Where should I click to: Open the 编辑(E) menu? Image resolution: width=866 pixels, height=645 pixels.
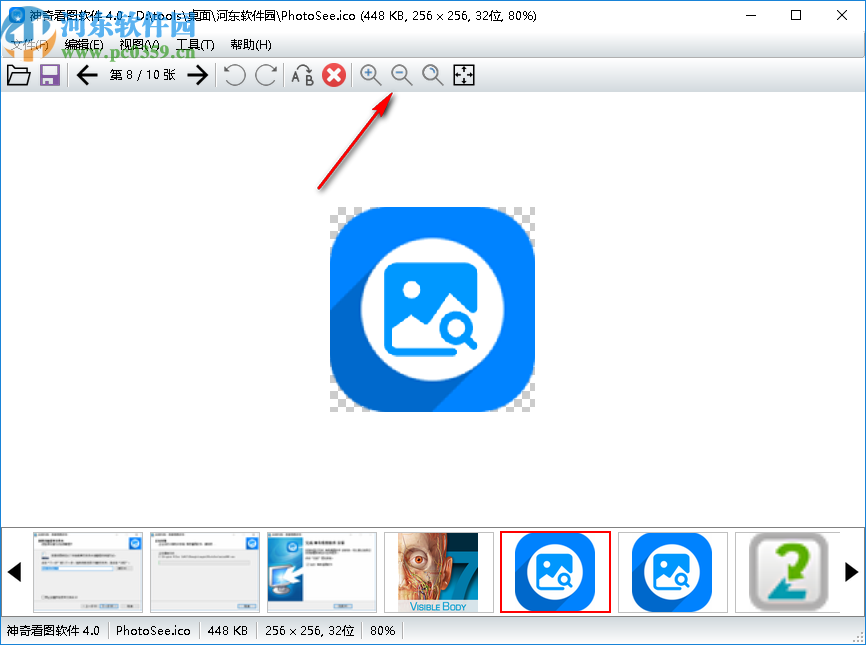84,45
